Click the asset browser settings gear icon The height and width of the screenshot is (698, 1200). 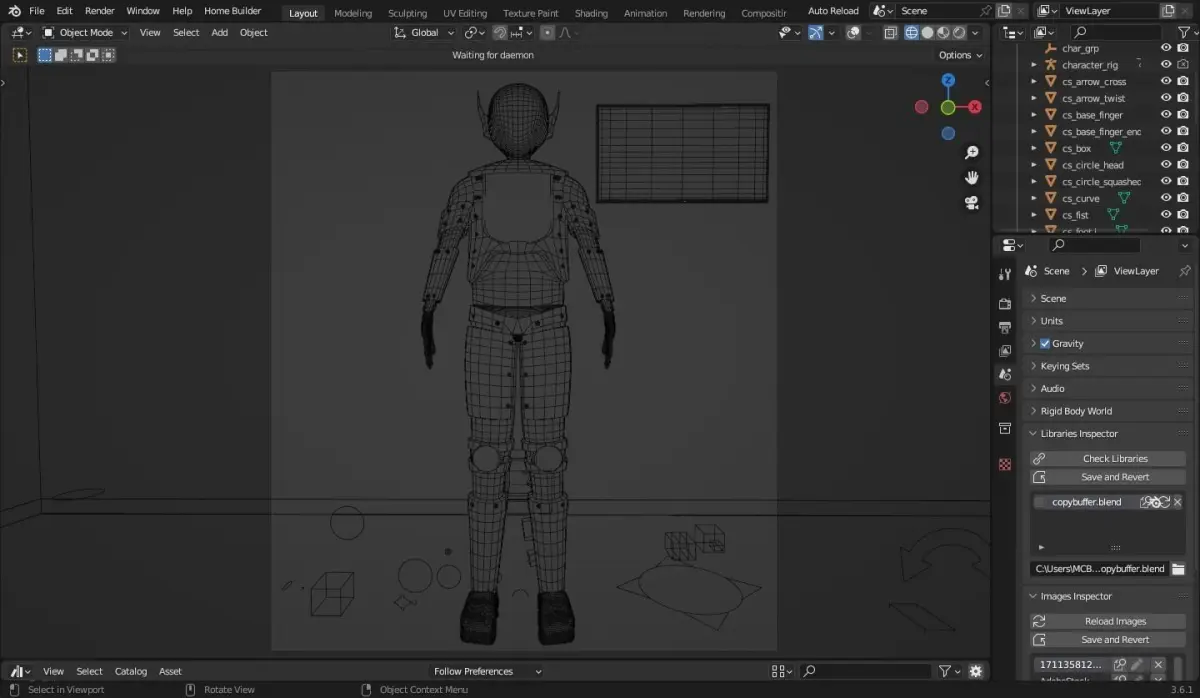point(976,671)
